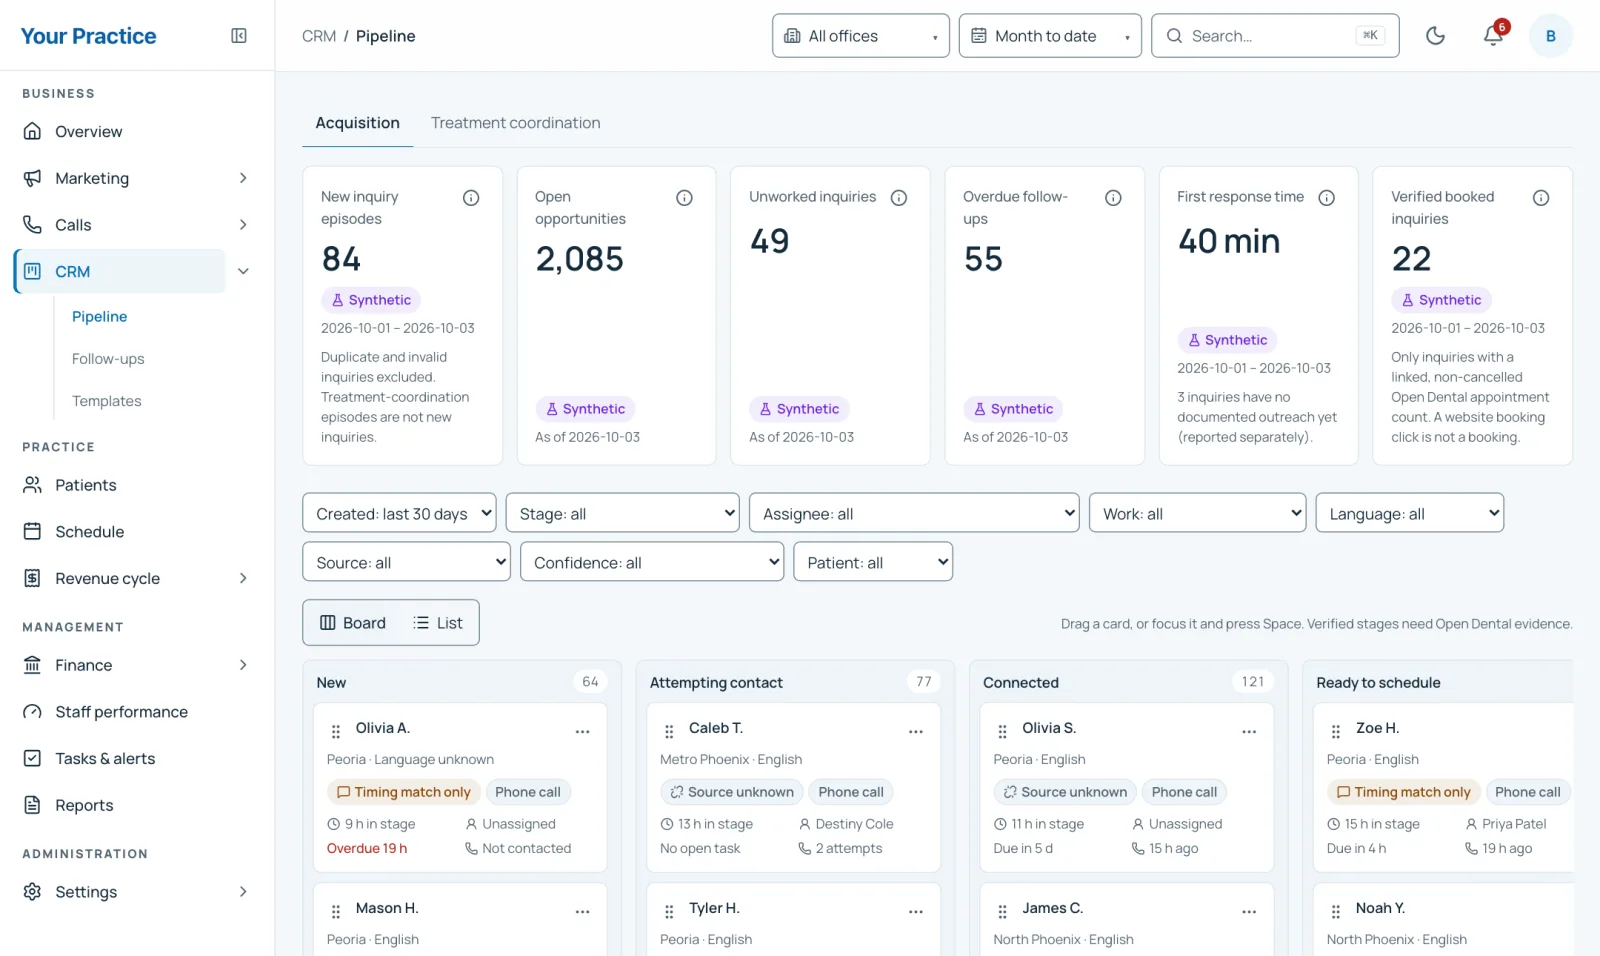Click info icon for Open opportunities

tap(685, 198)
